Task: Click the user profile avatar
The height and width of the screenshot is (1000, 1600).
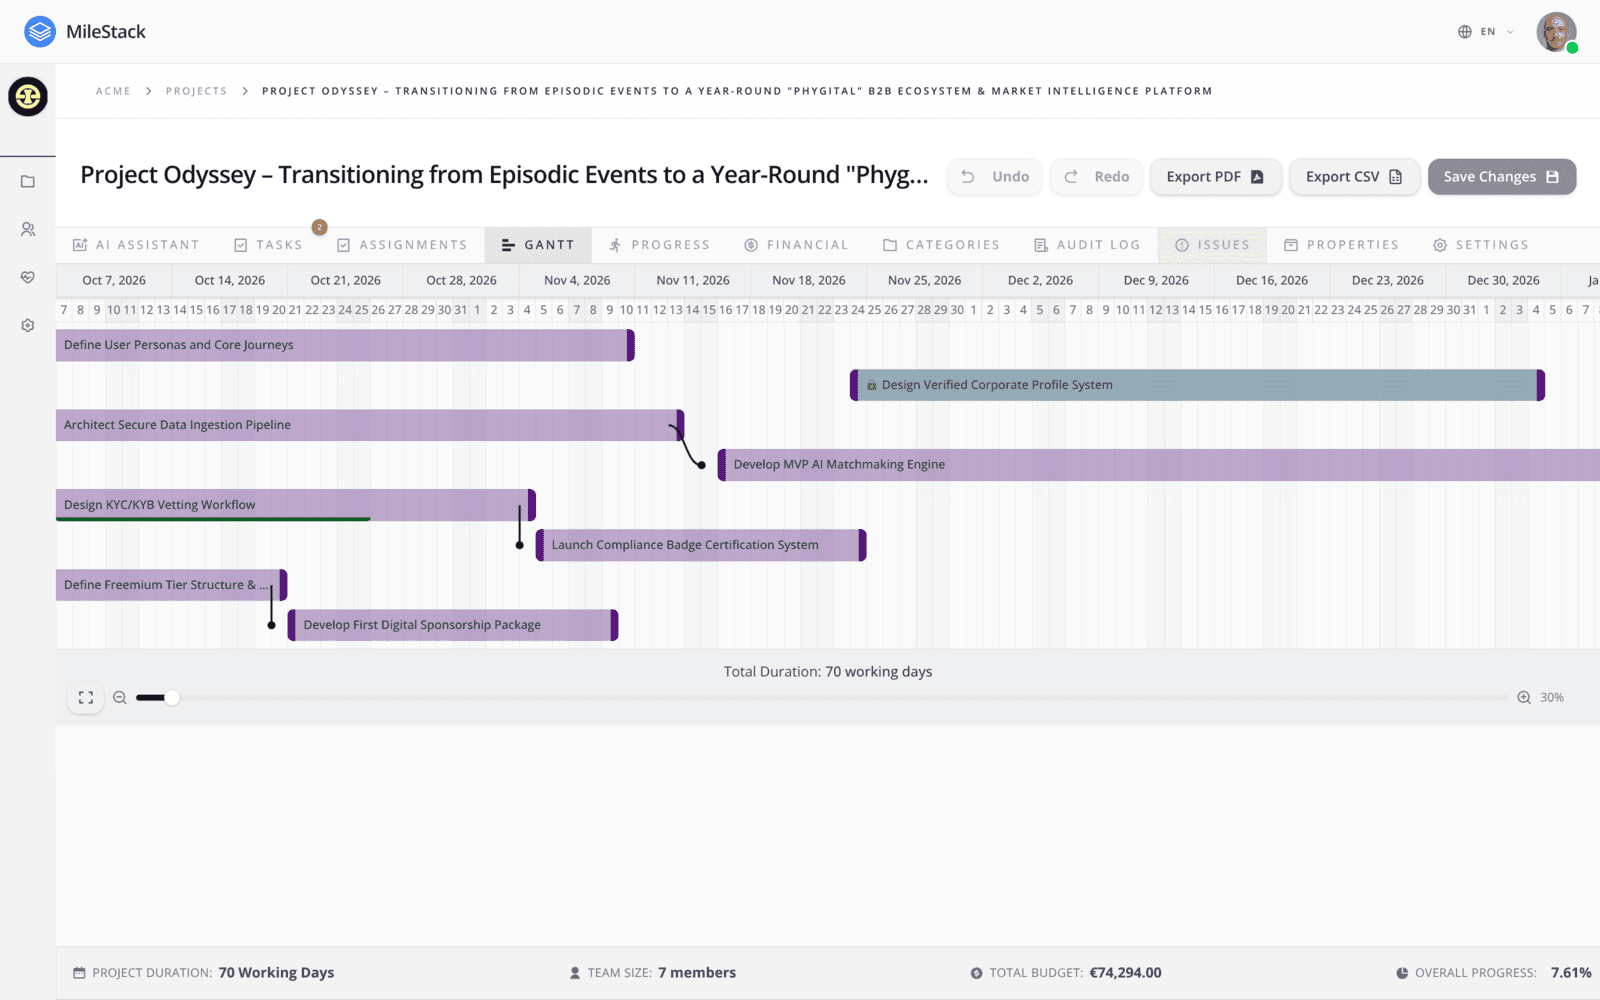Action: click(x=1556, y=32)
